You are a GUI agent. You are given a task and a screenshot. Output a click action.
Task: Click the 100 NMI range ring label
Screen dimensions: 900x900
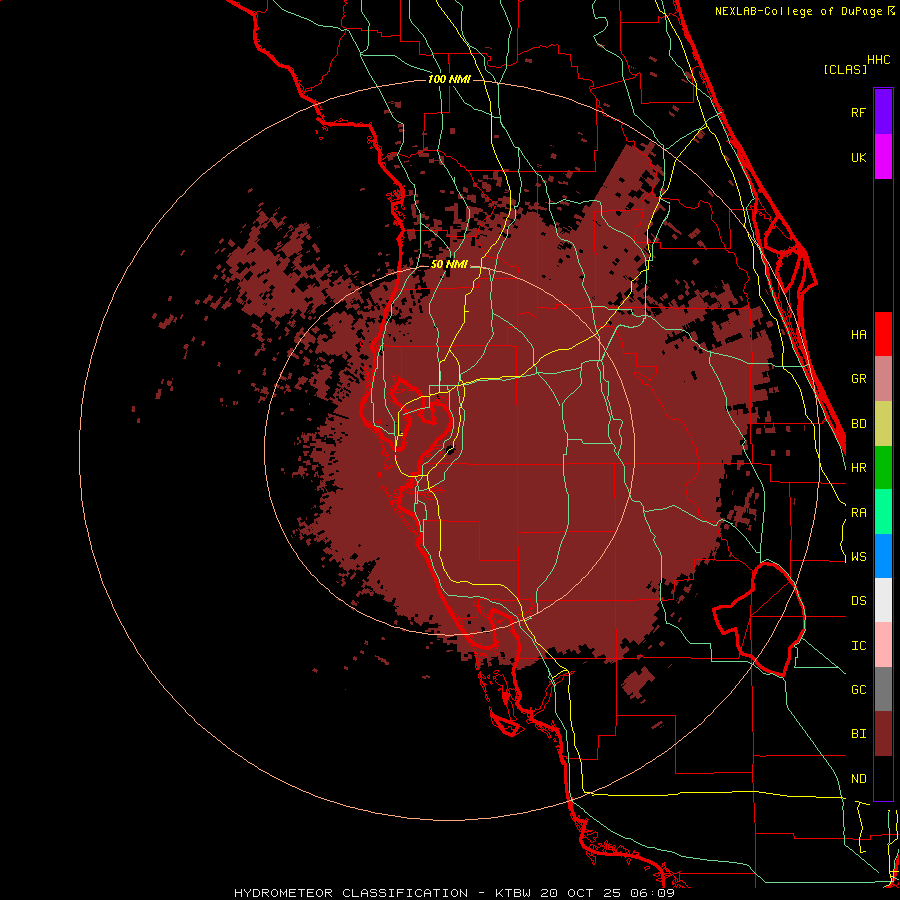tap(449, 79)
